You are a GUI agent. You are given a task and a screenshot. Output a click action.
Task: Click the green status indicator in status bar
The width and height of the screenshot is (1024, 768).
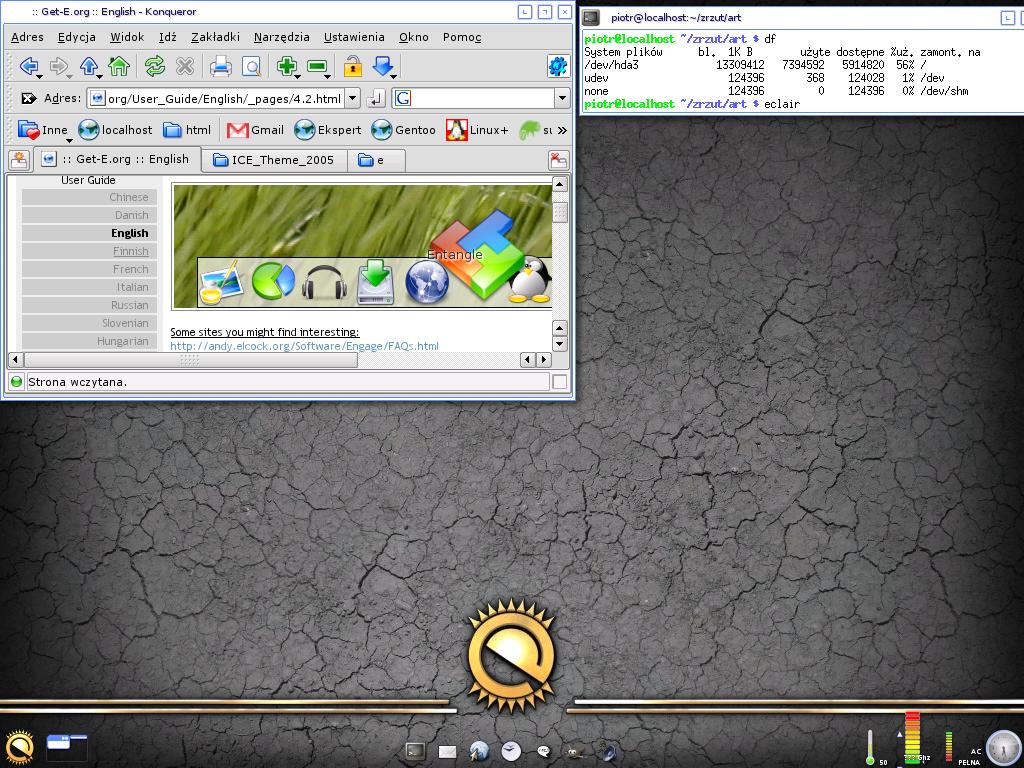click(16, 382)
